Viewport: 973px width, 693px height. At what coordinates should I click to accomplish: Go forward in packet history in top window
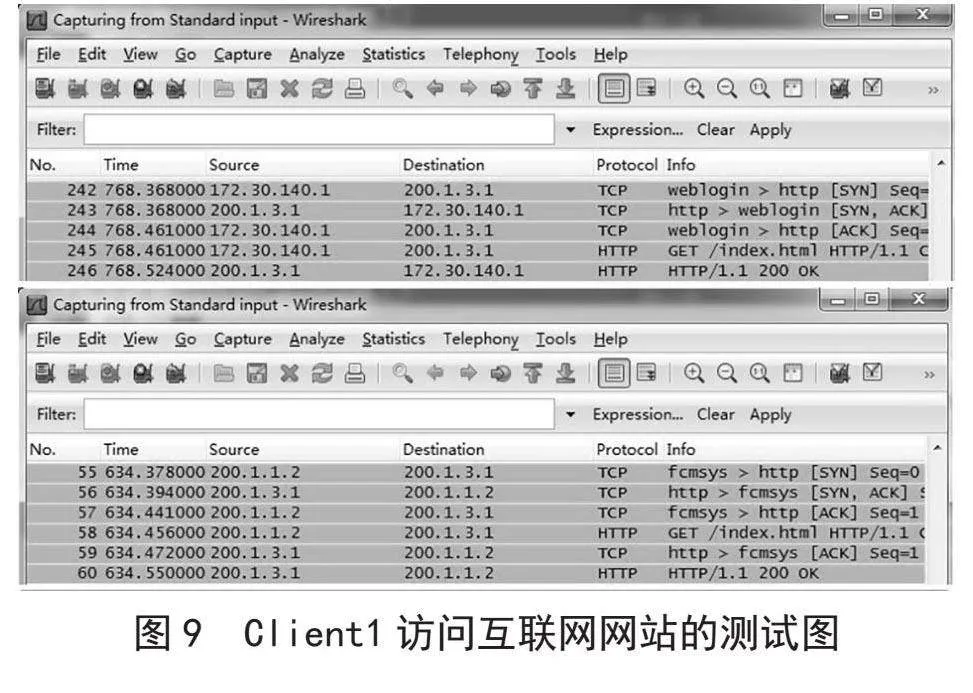pos(469,89)
